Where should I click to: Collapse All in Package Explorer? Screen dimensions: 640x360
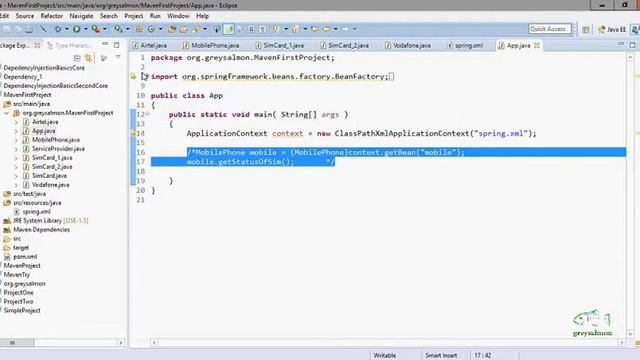(77, 58)
